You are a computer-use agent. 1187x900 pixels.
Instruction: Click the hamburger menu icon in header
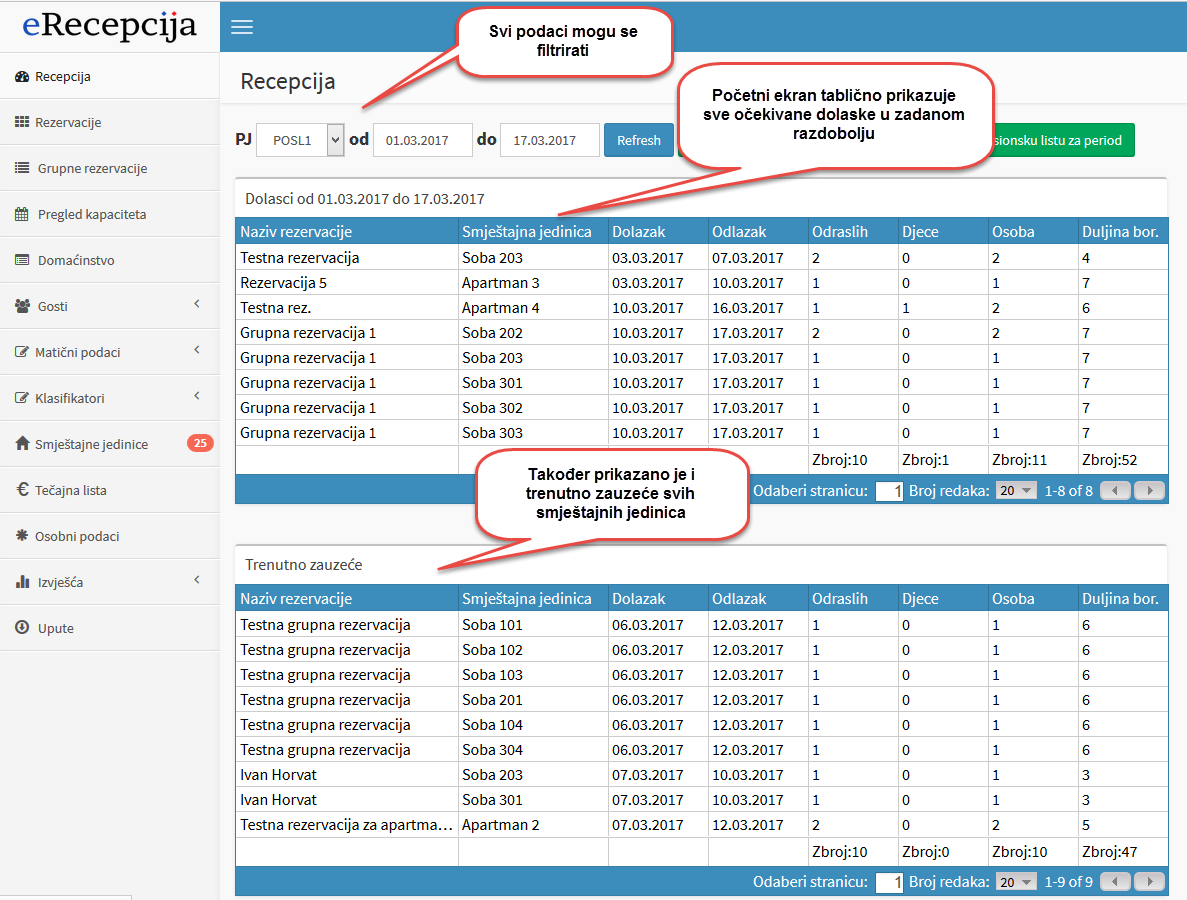click(241, 27)
